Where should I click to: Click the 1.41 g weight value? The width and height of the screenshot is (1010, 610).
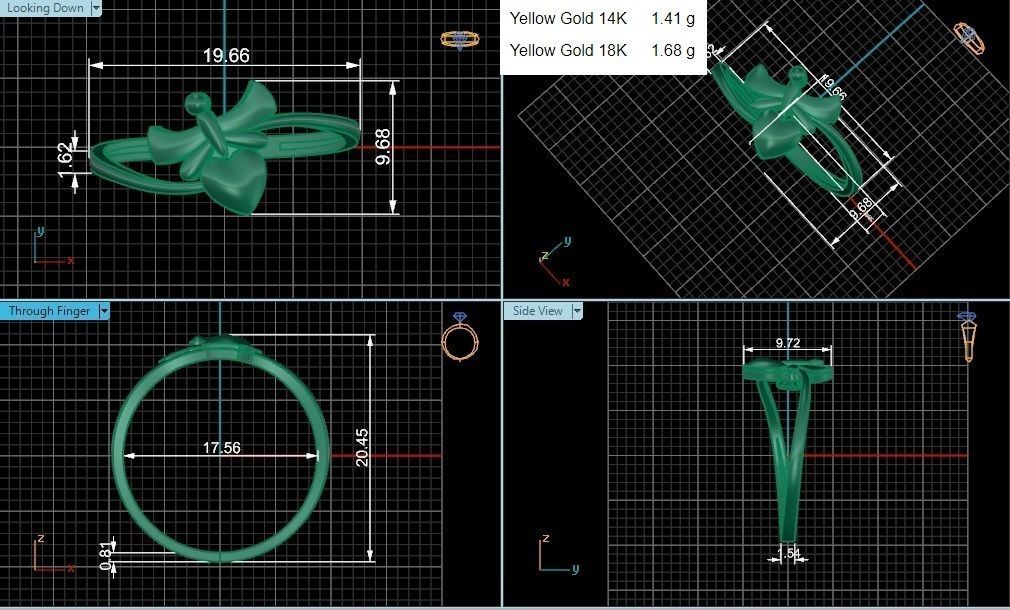click(673, 19)
